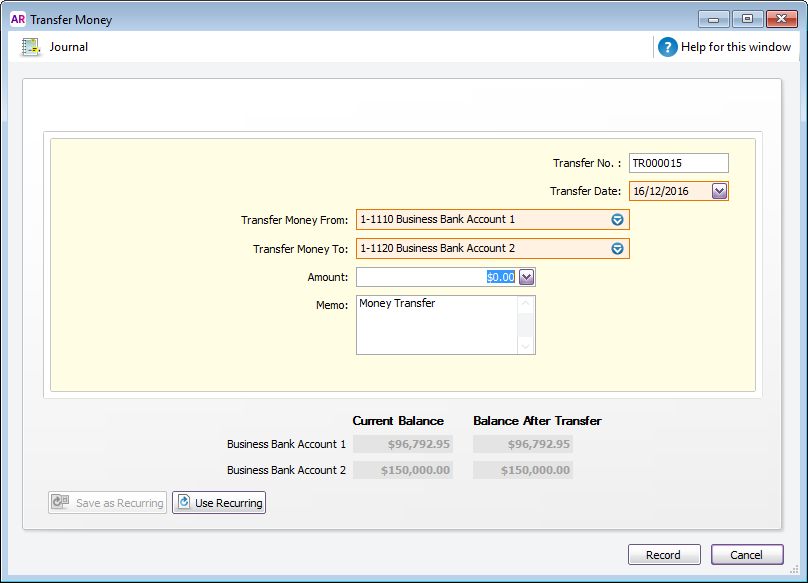Expand the Transfer Money From account list
The width and height of the screenshot is (808, 583).
click(x=617, y=220)
